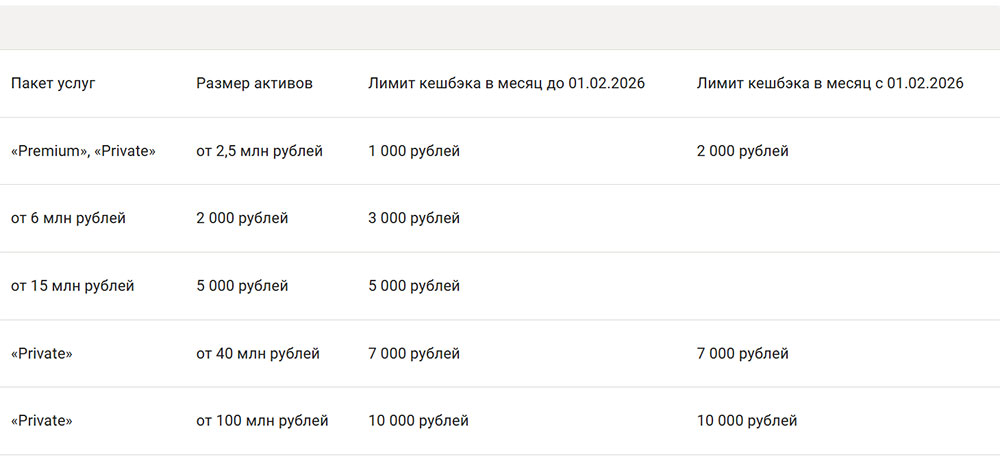This screenshot has height=464, width=1000.
Task: Select the «Premium», «Private» package cell
Action: [83, 151]
